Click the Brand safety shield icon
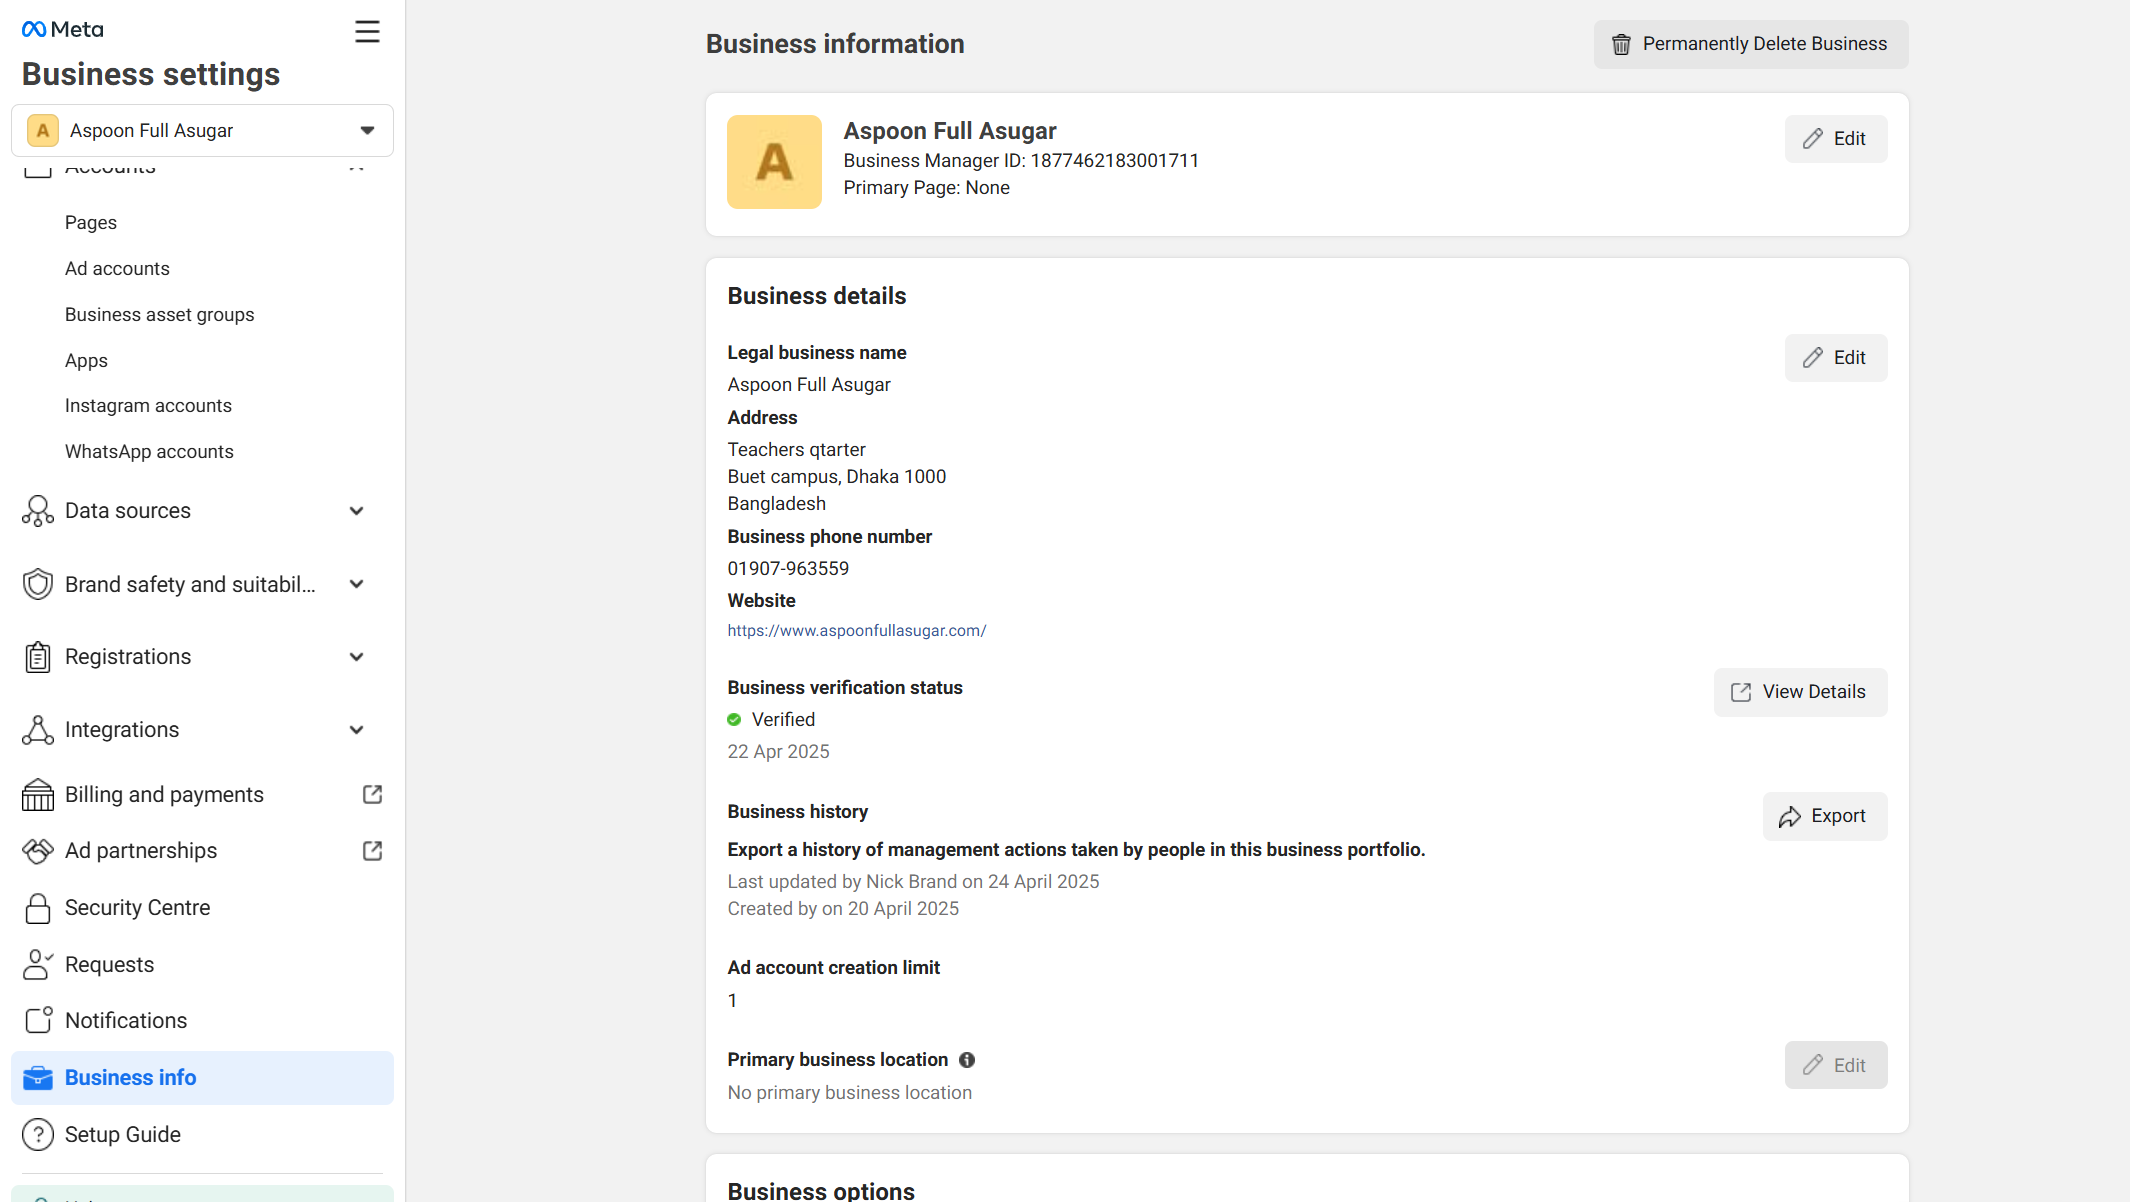This screenshot has width=2130, height=1202. pyautogui.click(x=38, y=584)
